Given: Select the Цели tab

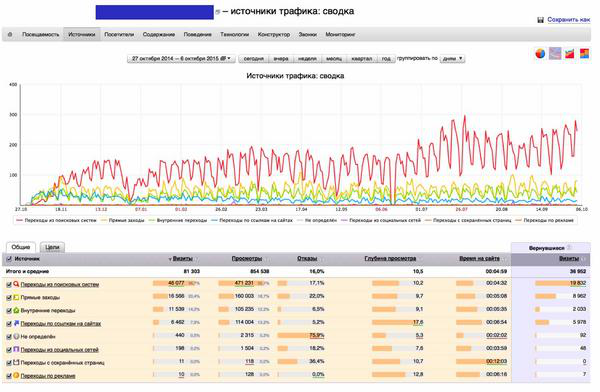Looking at the screenshot, I should pos(52,247).
